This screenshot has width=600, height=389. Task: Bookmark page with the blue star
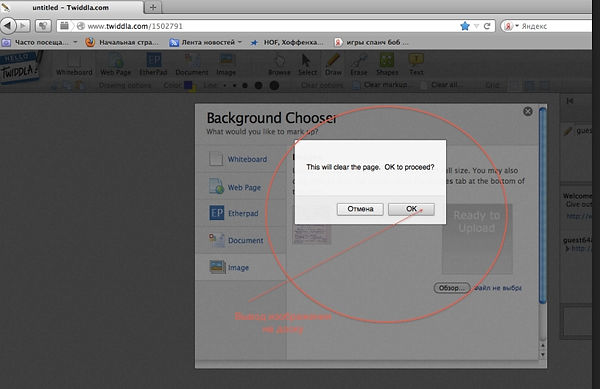pyautogui.click(x=465, y=26)
